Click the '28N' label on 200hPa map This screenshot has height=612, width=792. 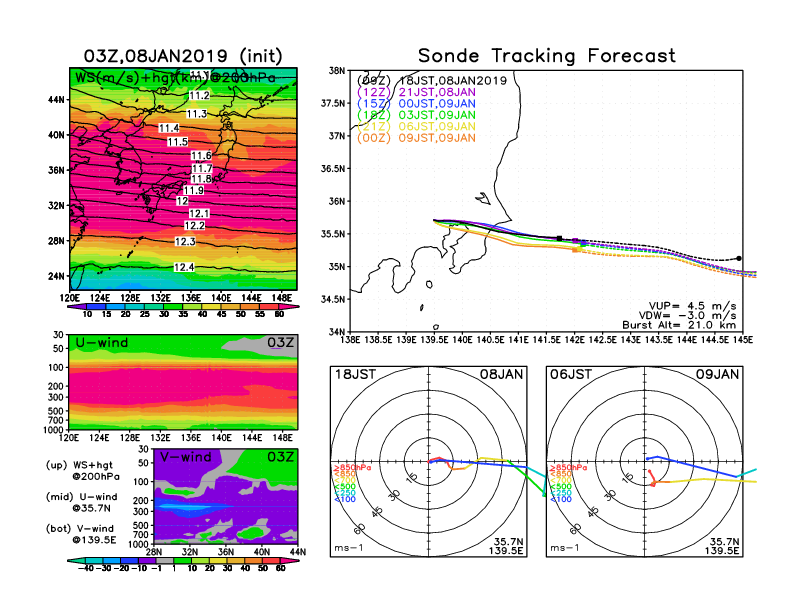[56, 241]
